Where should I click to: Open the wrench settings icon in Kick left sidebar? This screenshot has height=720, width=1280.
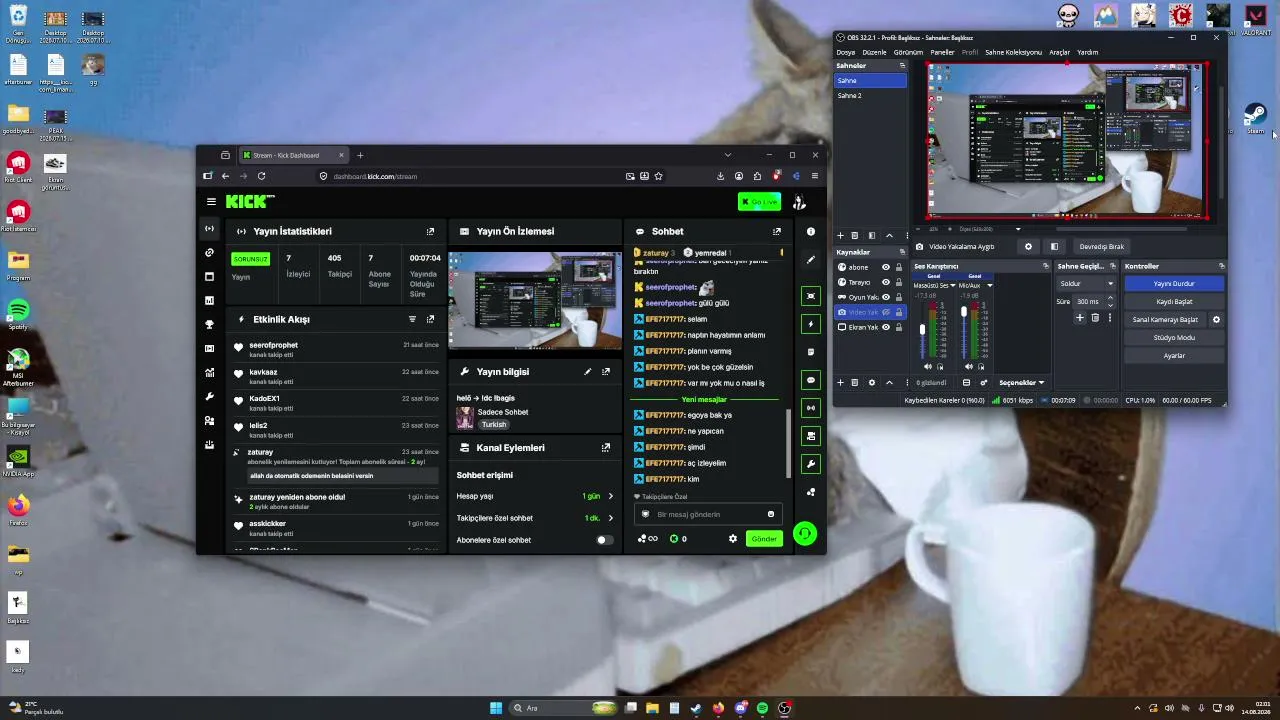click(209, 396)
